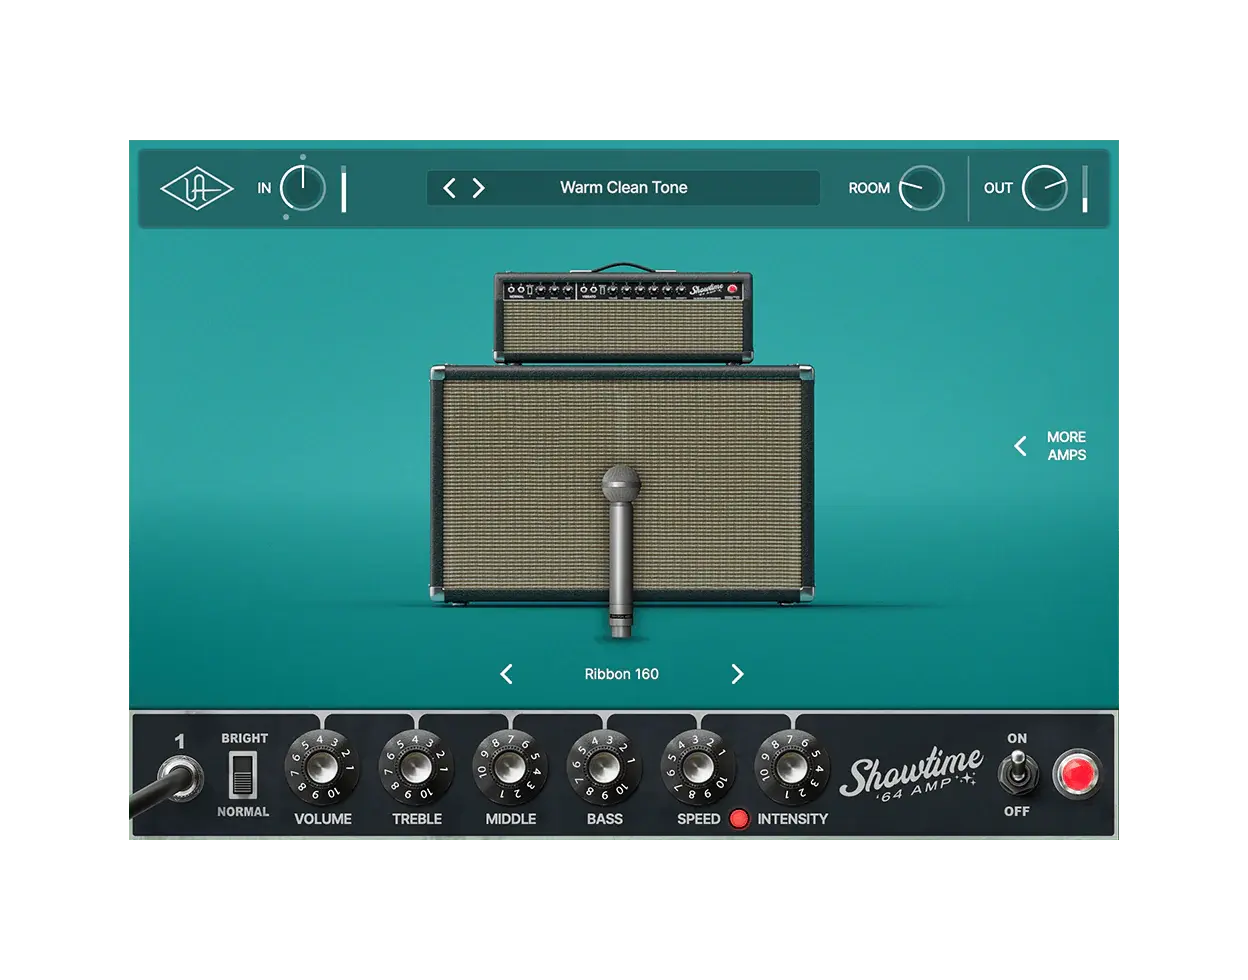This screenshot has height=980, width=1248.
Task: Select the previous preset with left arrow
Action: coord(450,187)
